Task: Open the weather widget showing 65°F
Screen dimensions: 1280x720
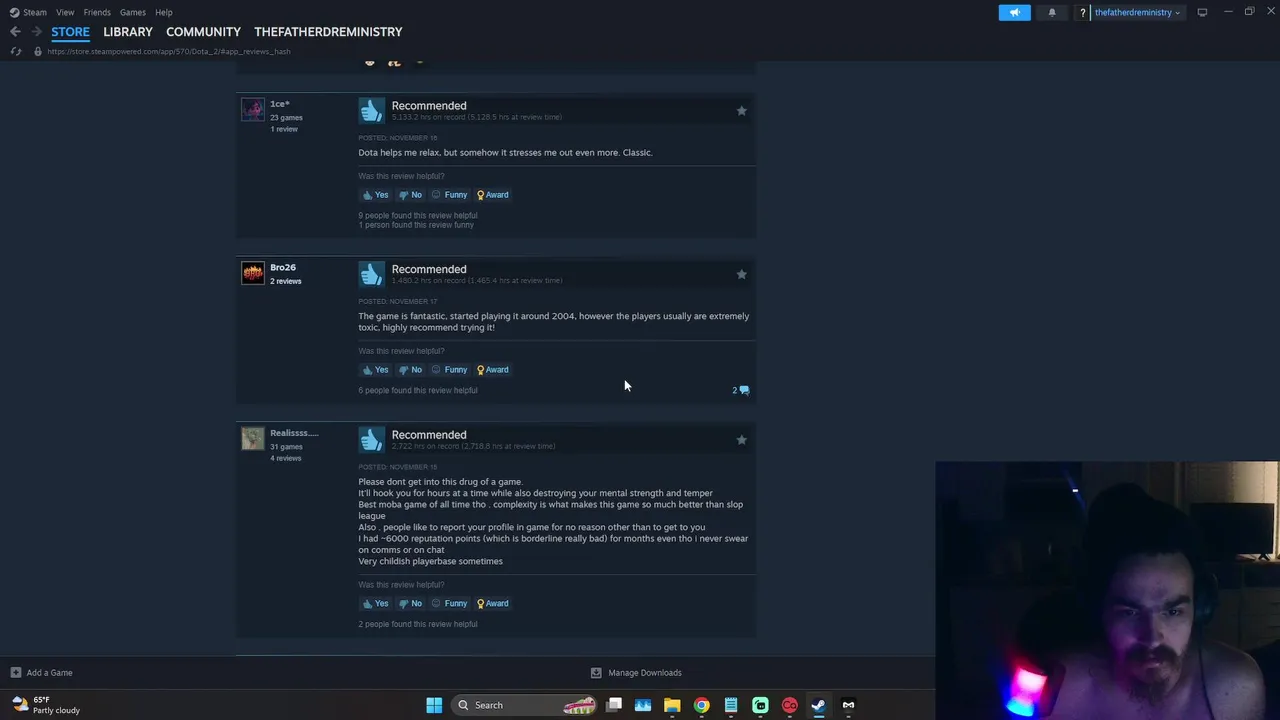Action: pos(46,705)
